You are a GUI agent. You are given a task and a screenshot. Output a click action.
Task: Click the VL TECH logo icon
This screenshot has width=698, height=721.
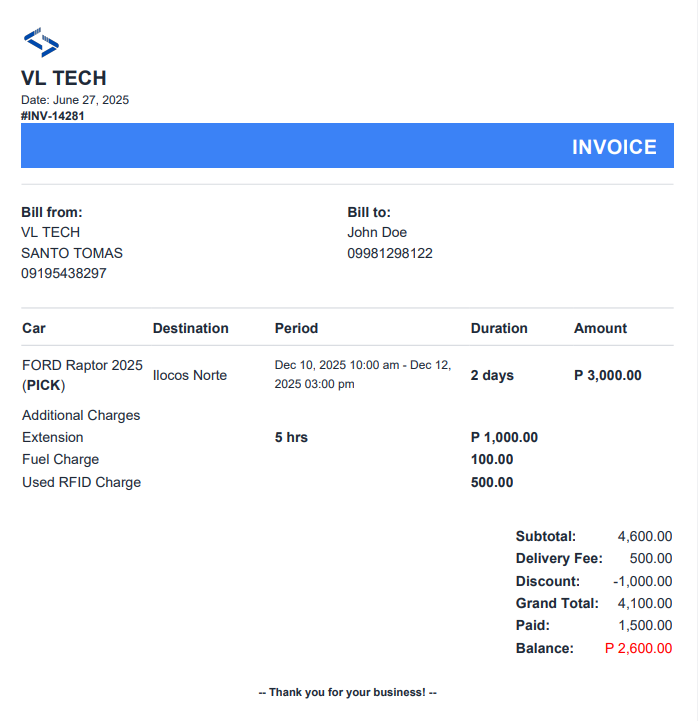click(41, 42)
